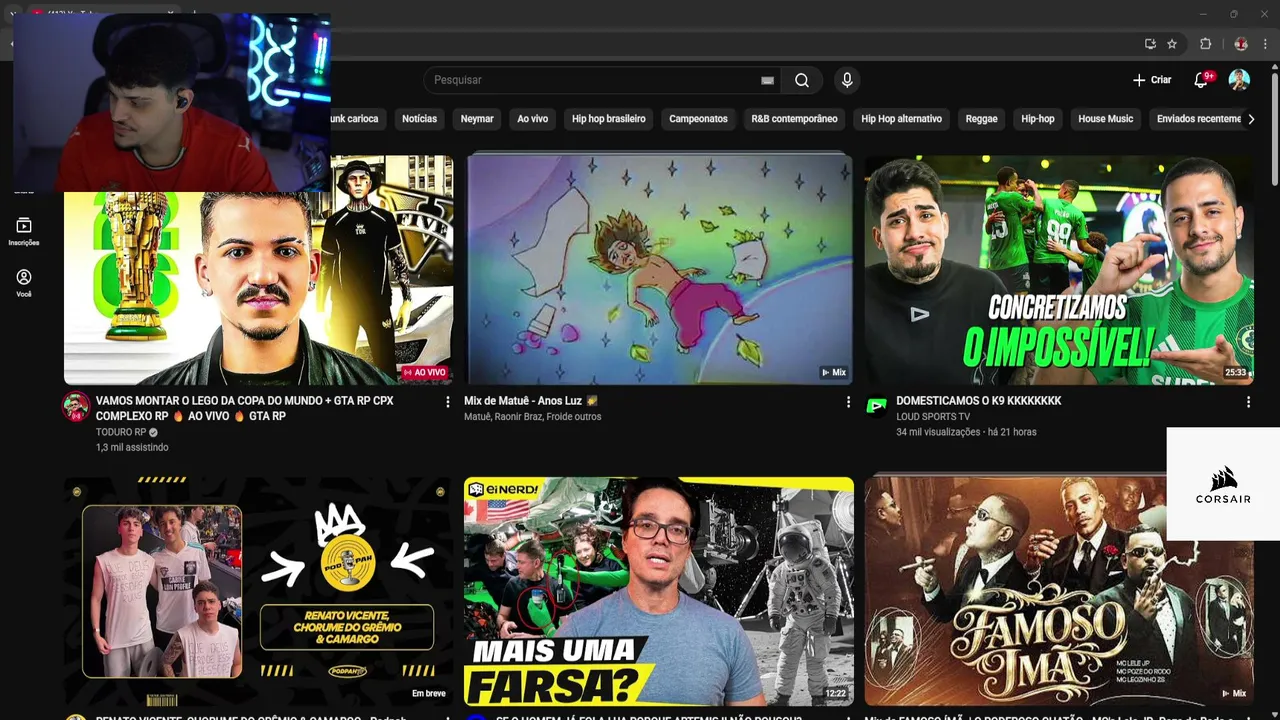Select the Ao vivo filter chip
This screenshot has width=1280, height=720.
(x=532, y=119)
